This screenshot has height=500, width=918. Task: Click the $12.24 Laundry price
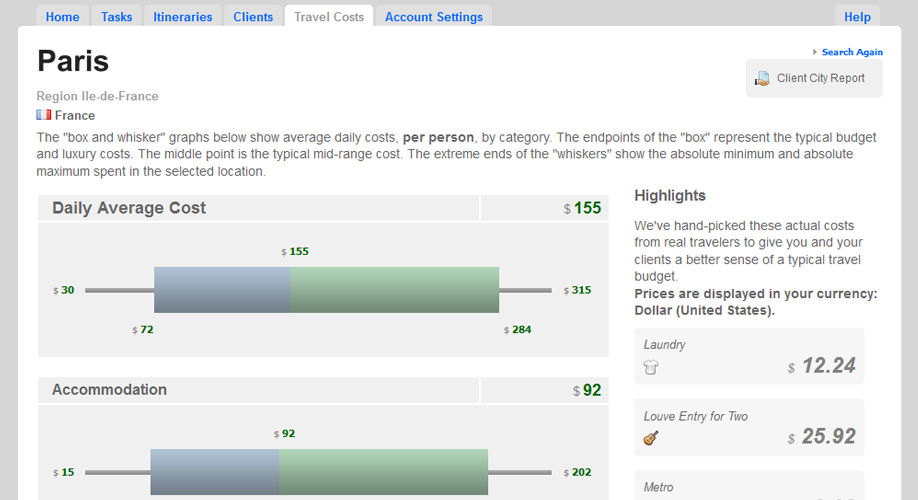821,366
